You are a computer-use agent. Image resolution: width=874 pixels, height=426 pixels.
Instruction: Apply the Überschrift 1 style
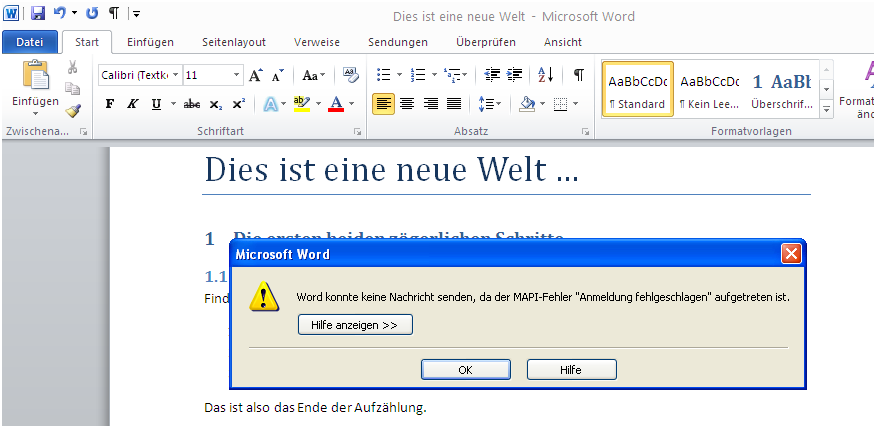[x=781, y=89]
